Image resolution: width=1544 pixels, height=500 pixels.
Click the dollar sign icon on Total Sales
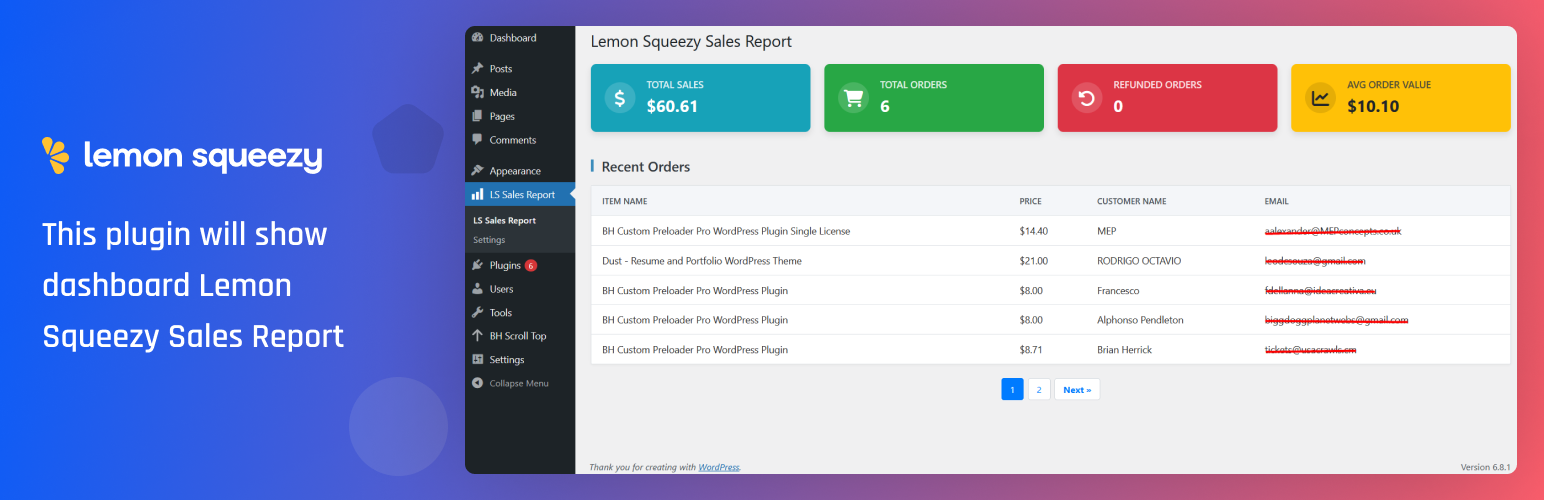pyautogui.click(x=620, y=98)
